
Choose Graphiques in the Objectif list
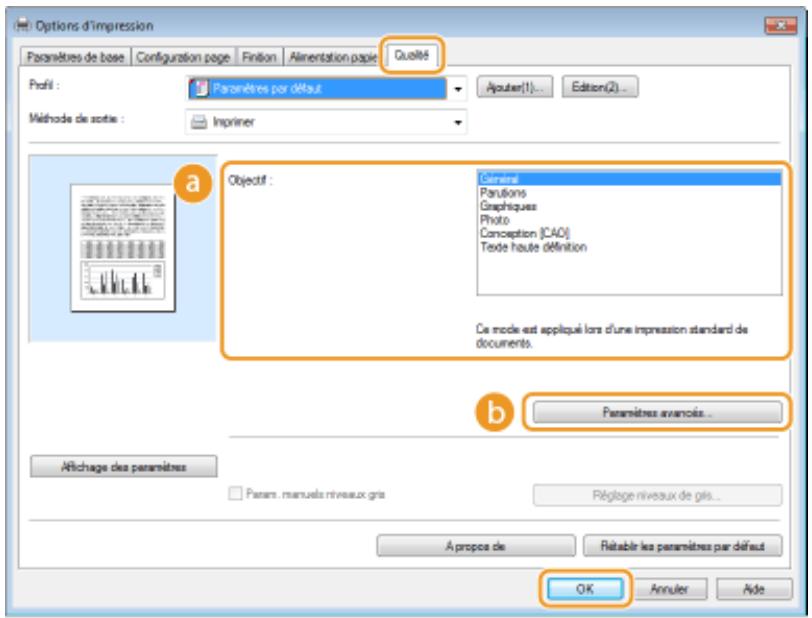click(629, 206)
